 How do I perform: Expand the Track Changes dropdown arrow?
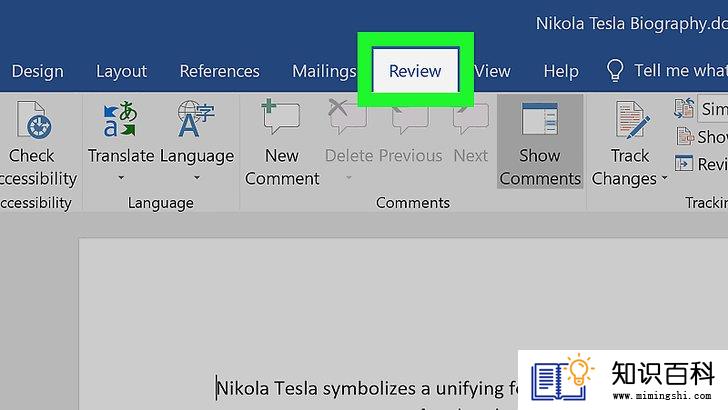pyautogui.click(x=664, y=178)
